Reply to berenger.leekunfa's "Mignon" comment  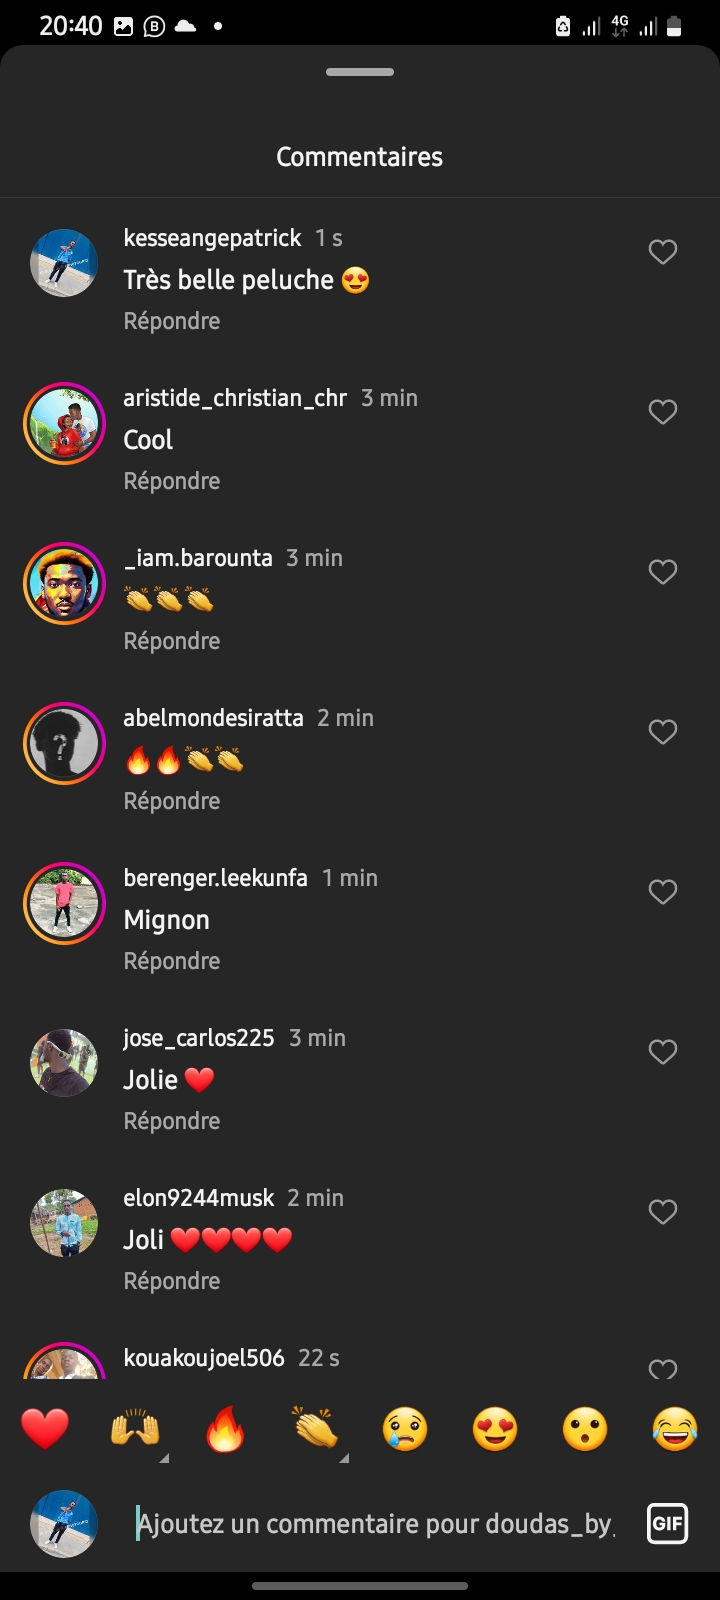click(172, 961)
